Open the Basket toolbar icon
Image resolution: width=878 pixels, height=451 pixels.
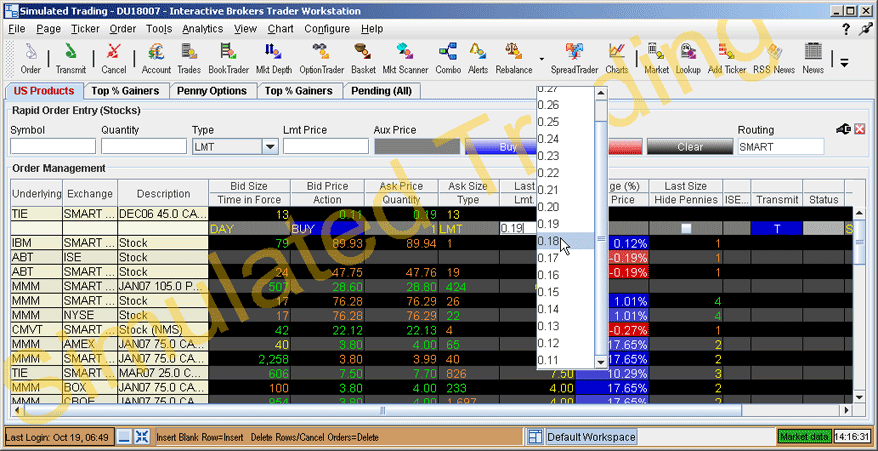click(x=363, y=58)
